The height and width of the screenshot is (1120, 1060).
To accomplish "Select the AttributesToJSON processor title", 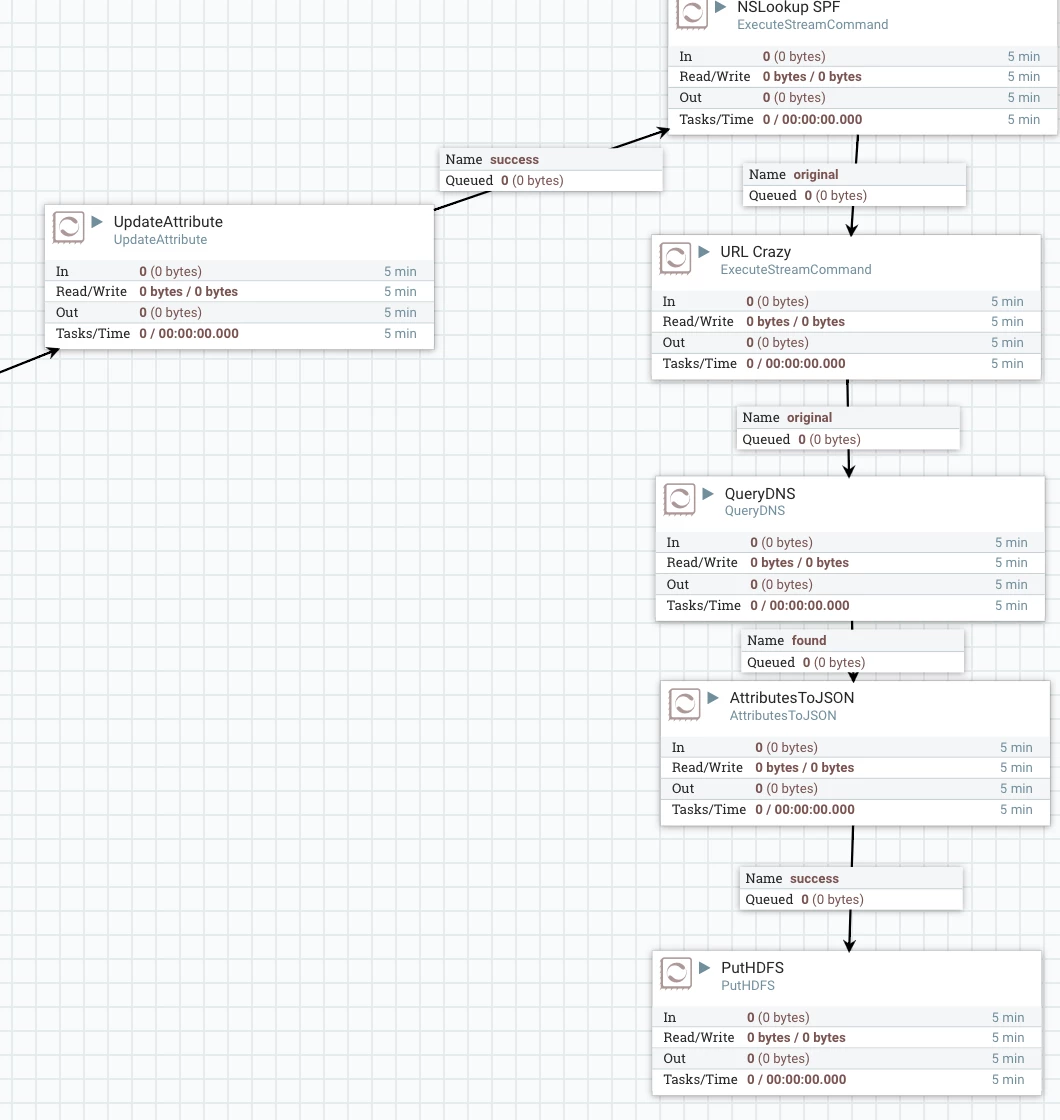I will 791,698.
